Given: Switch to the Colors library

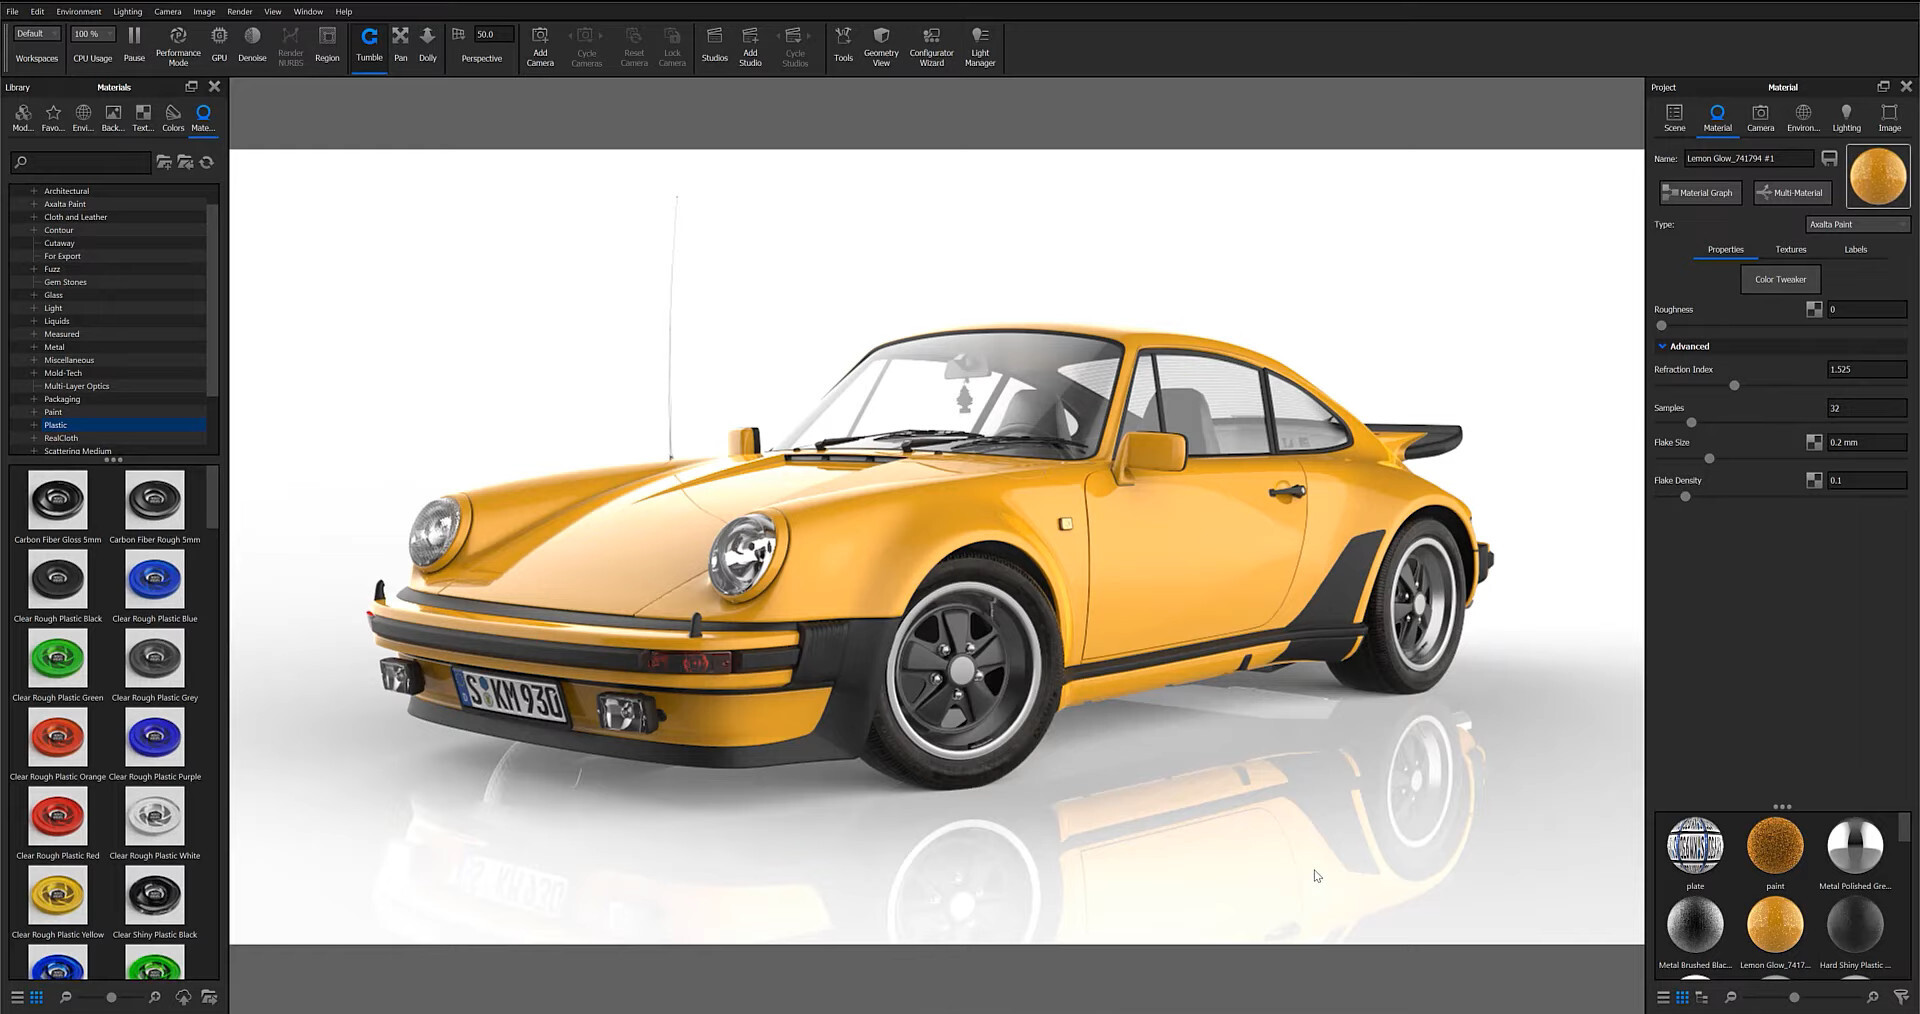Looking at the screenshot, I should pyautogui.click(x=172, y=118).
